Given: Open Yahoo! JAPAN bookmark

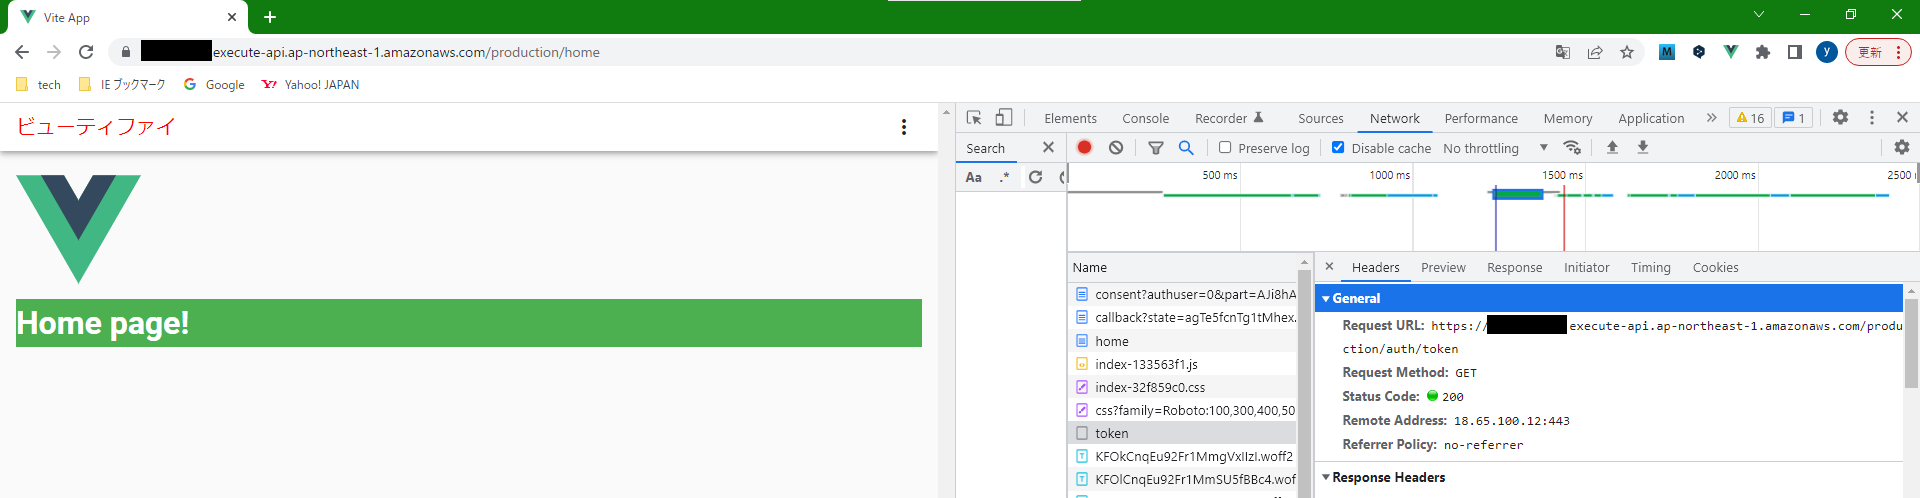Looking at the screenshot, I should point(310,85).
